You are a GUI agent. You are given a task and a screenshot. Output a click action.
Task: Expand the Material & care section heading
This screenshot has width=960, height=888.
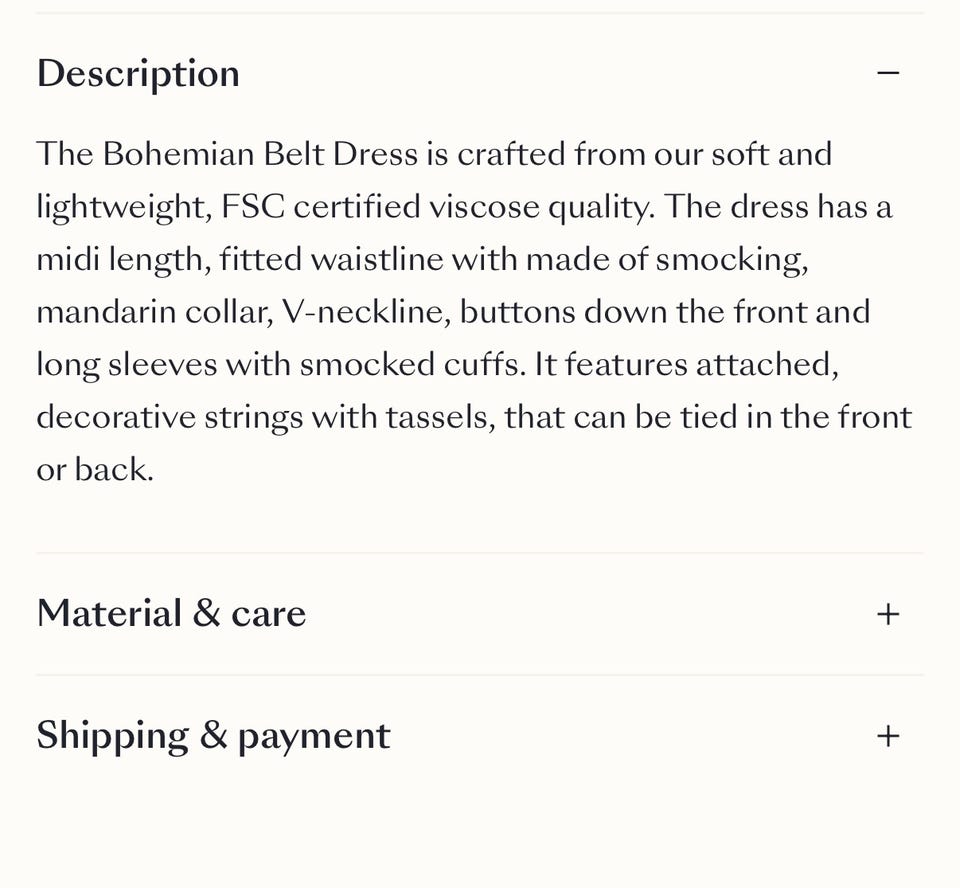[171, 614]
